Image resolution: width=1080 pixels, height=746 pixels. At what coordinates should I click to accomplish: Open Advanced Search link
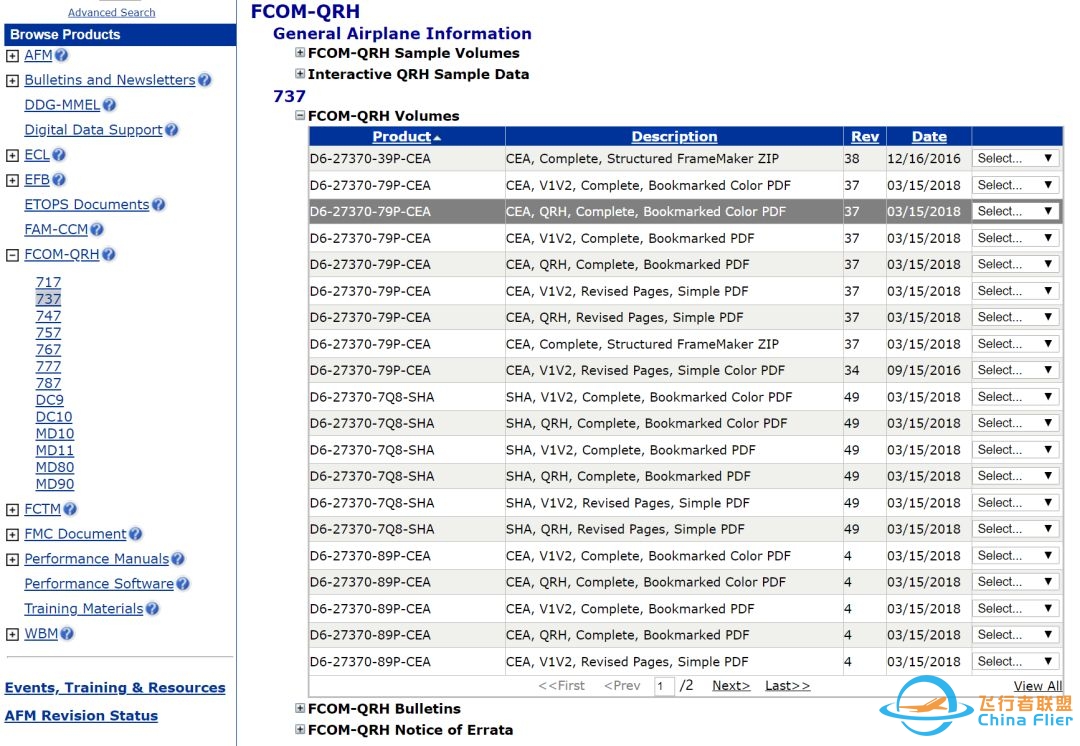coord(112,12)
